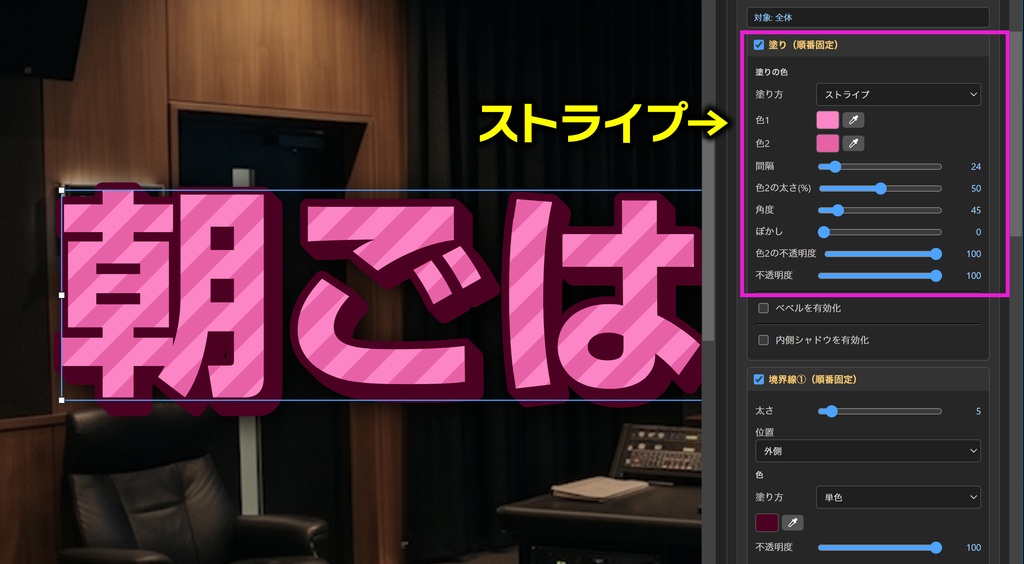Open the 塗り方 ストライプ dropdown
Image resolution: width=1024 pixels, height=564 pixels.
(x=898, y=95)
